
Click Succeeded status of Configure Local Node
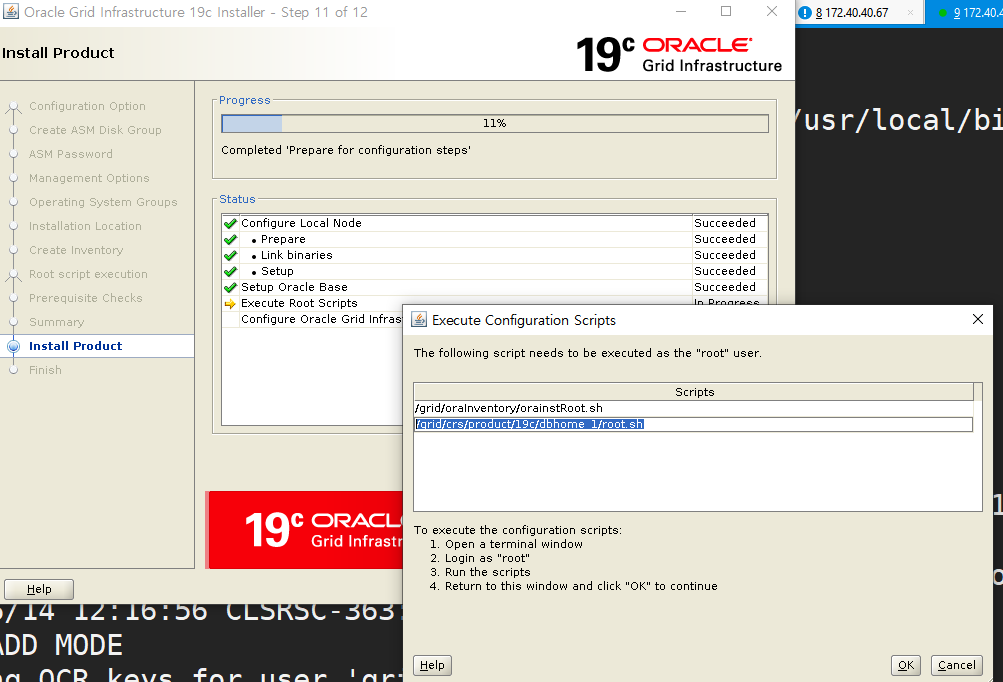(725, 223)
